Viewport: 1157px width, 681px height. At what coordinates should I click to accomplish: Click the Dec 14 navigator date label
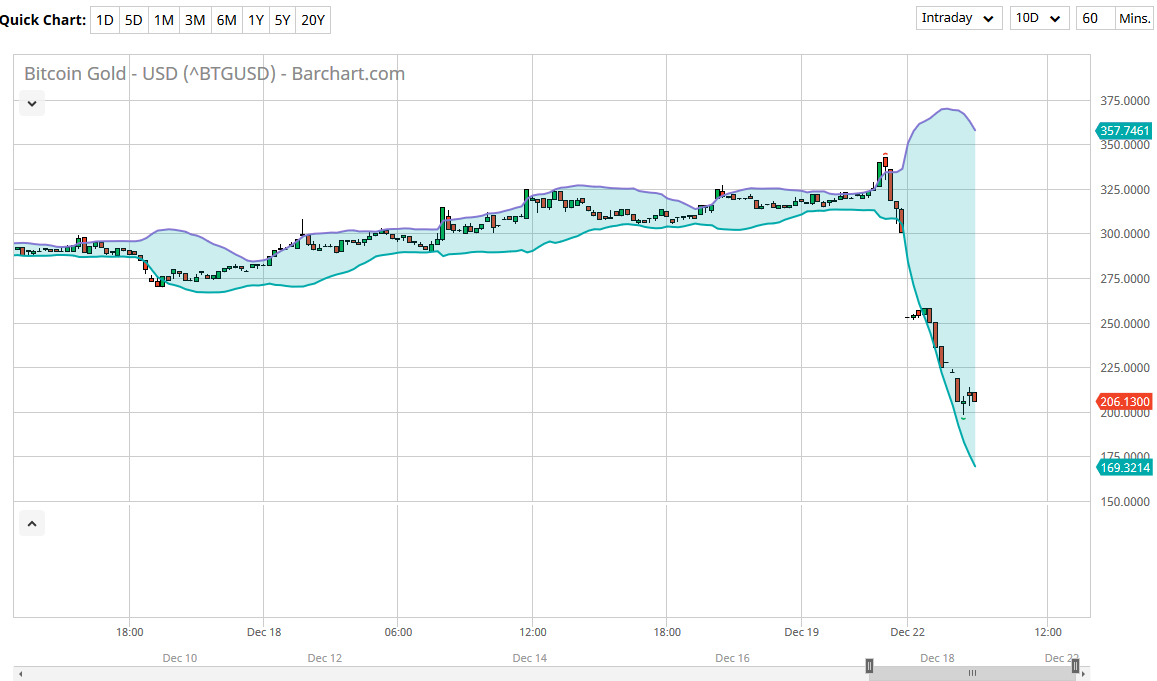click(530, 658)
